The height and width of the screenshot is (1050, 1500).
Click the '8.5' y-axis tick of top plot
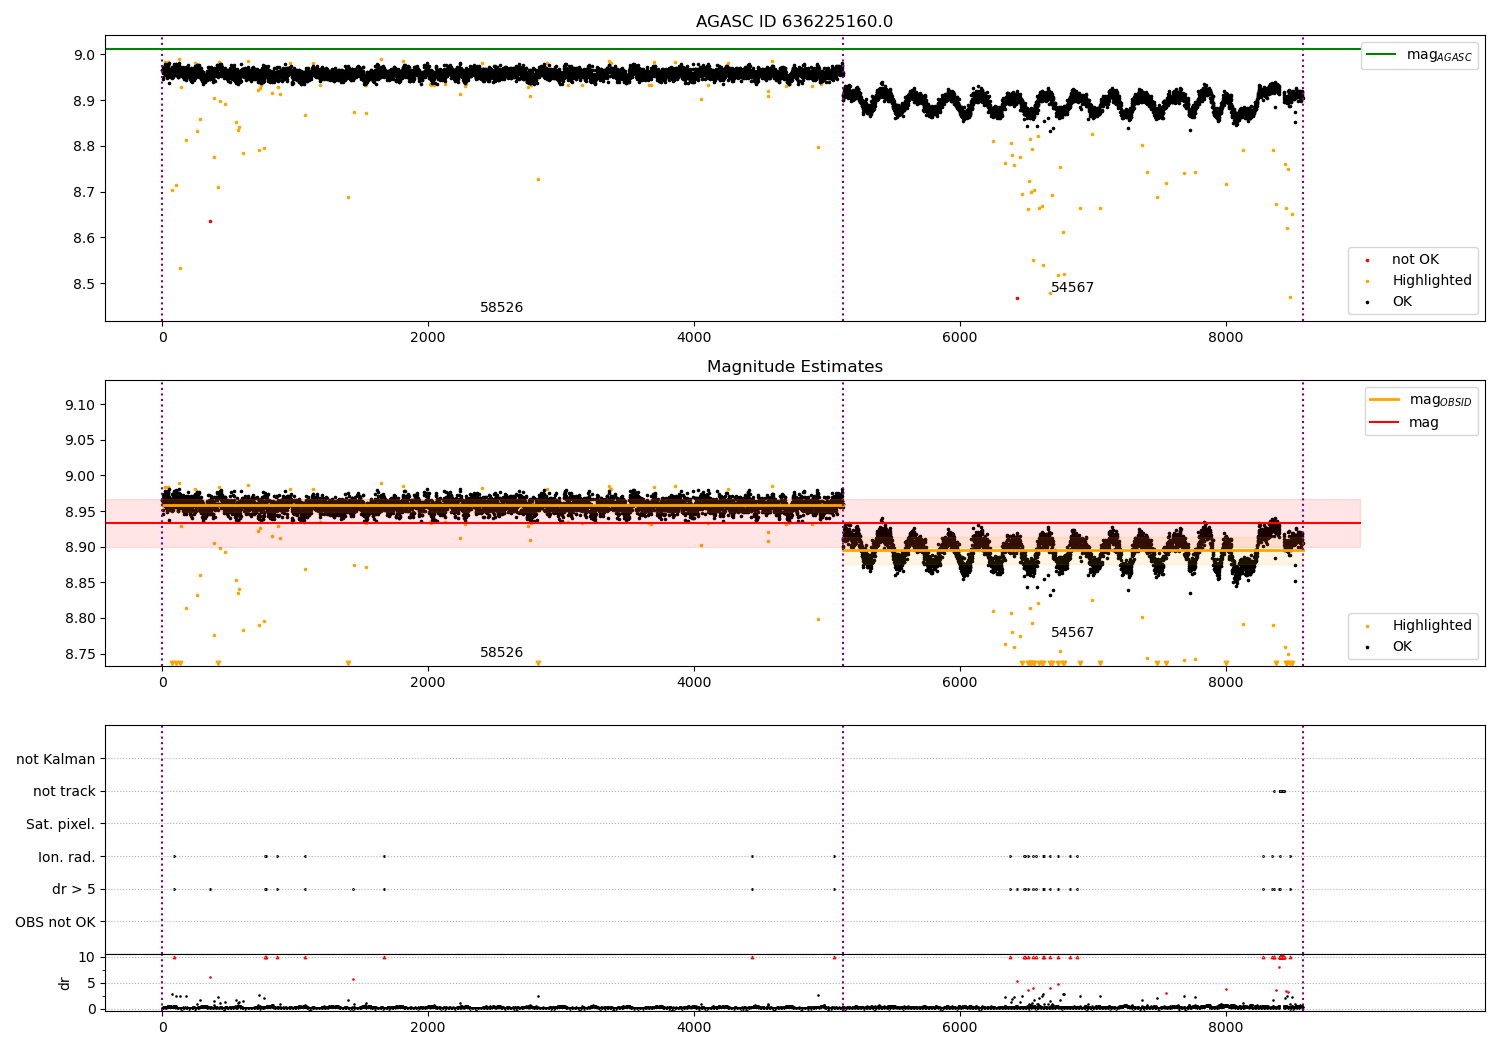85,284
